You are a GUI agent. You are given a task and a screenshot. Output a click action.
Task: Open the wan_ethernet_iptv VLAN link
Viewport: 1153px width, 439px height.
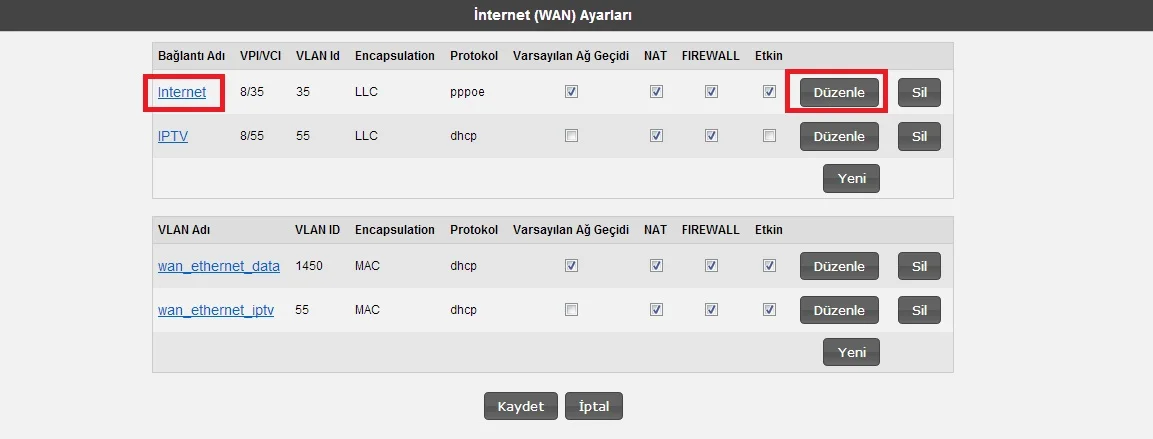pyautogui.click(x=216, y=310)
